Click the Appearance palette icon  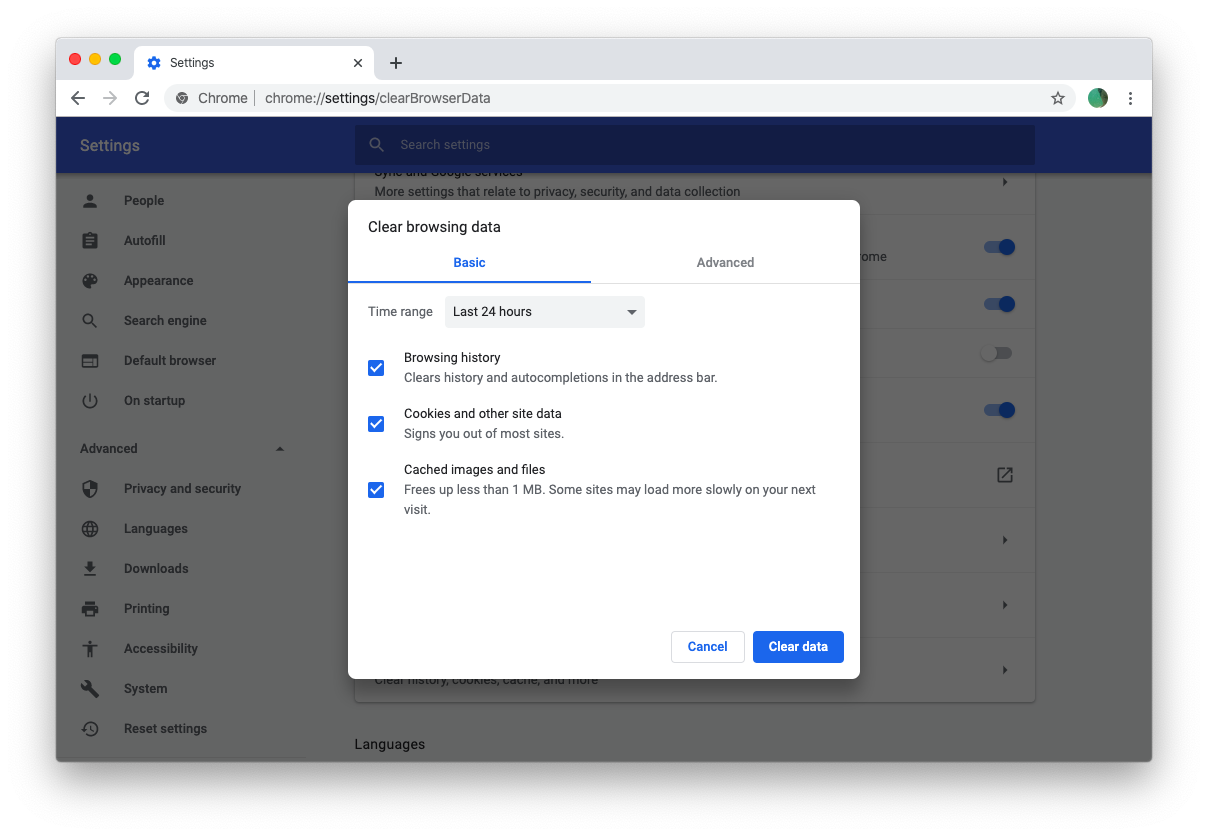(x=90, y=280)
